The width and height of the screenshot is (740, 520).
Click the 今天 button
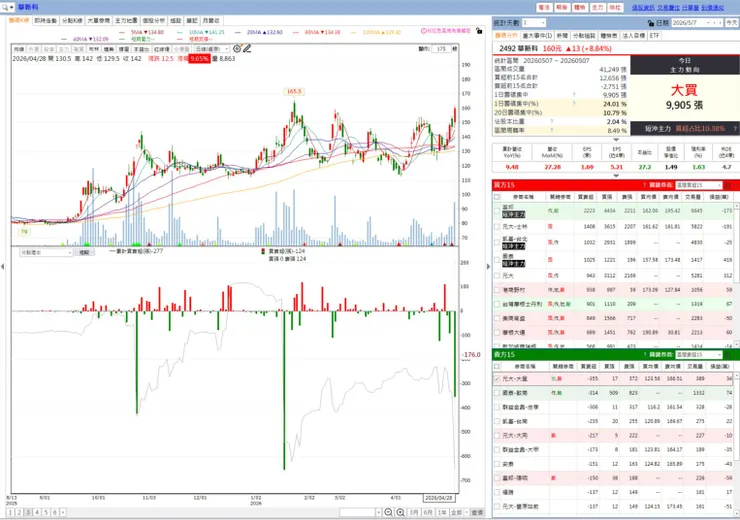[731, 23]
